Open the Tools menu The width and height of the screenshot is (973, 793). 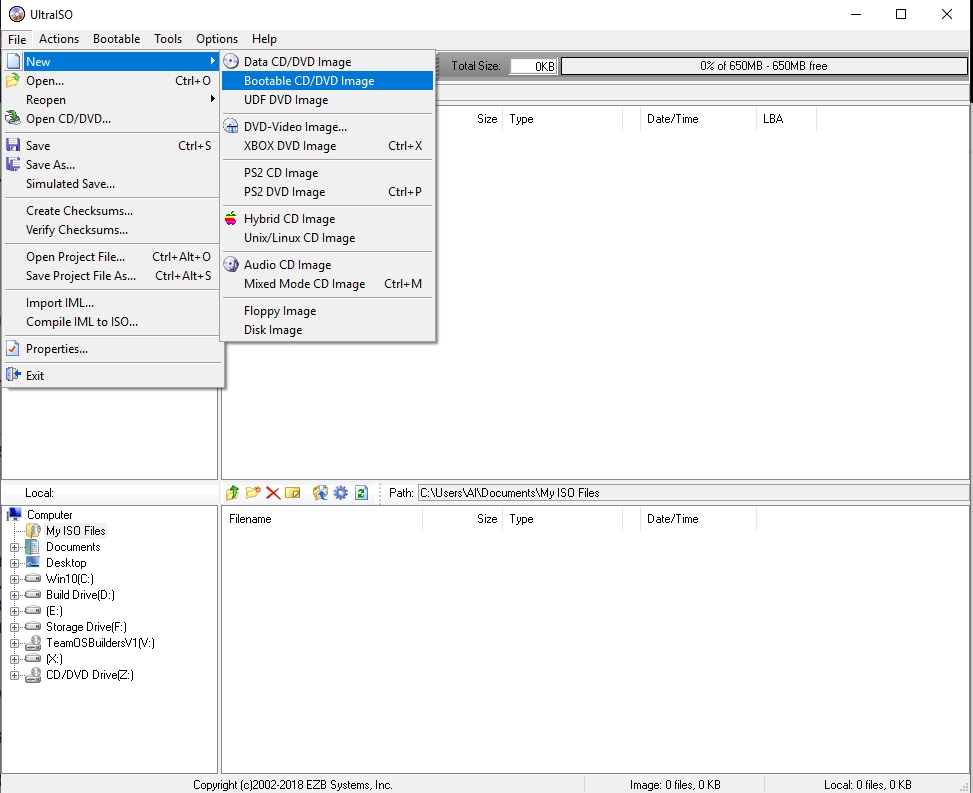168,38
